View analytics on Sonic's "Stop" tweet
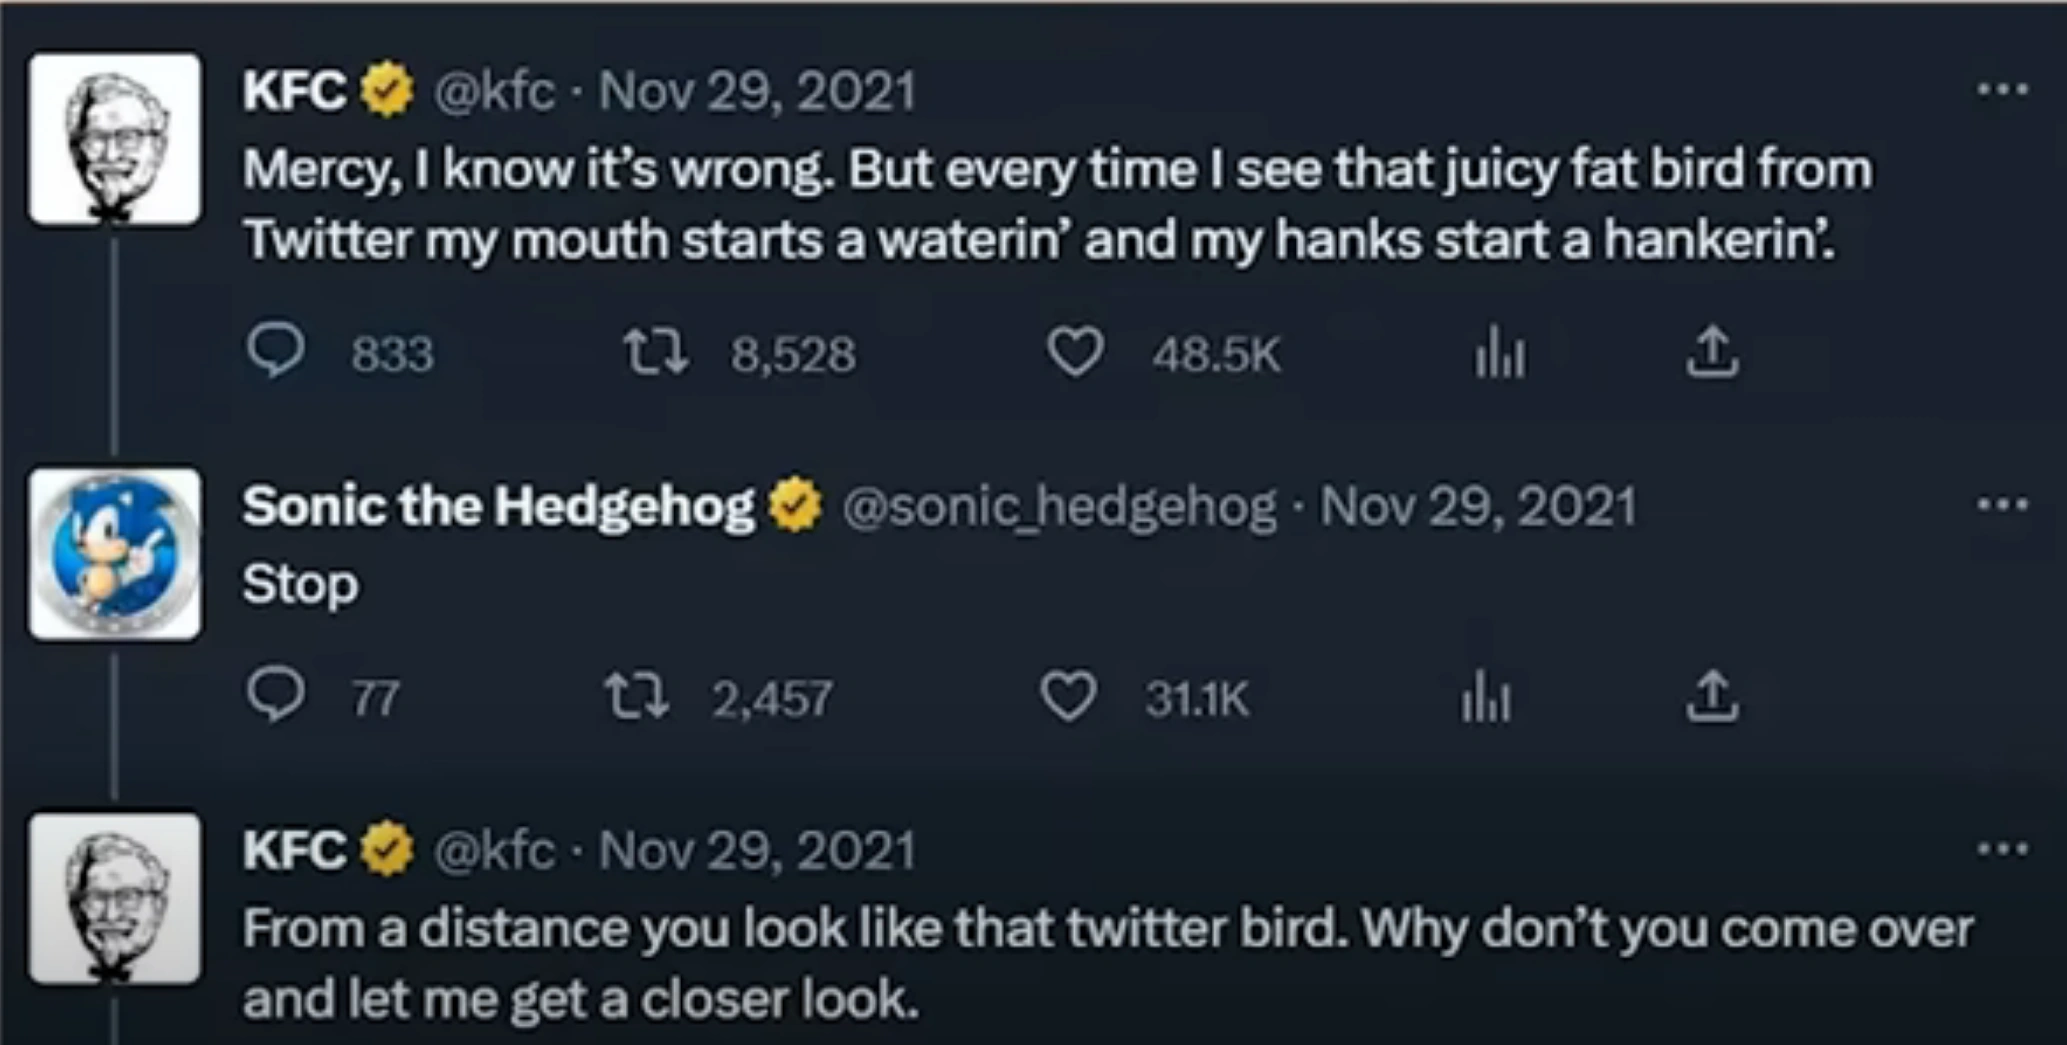Image resolution: width=2067 pixels, height=1045 pixels. pyautogui.click(x=1485, y=696)
